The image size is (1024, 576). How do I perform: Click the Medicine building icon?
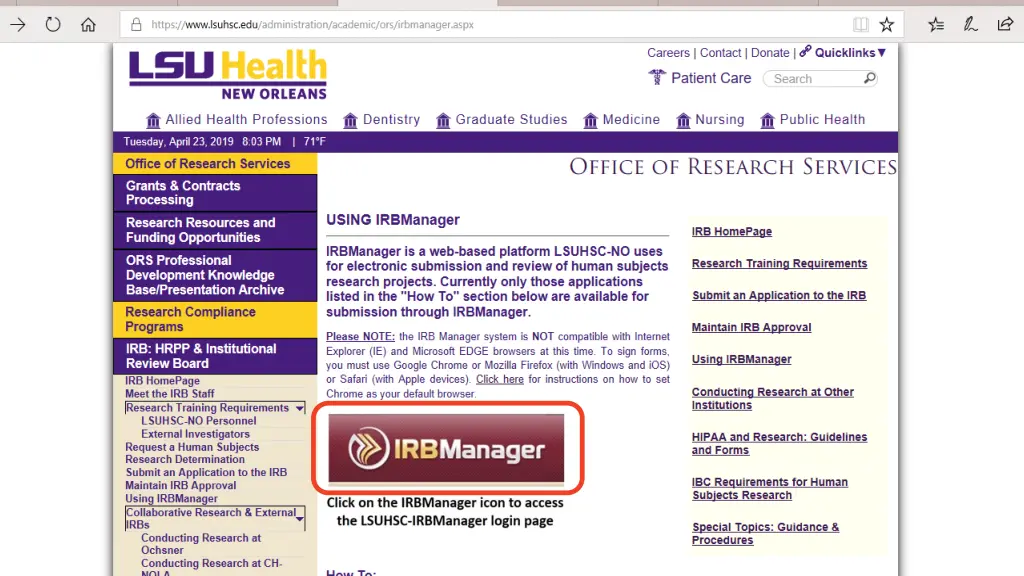(590, 120)
